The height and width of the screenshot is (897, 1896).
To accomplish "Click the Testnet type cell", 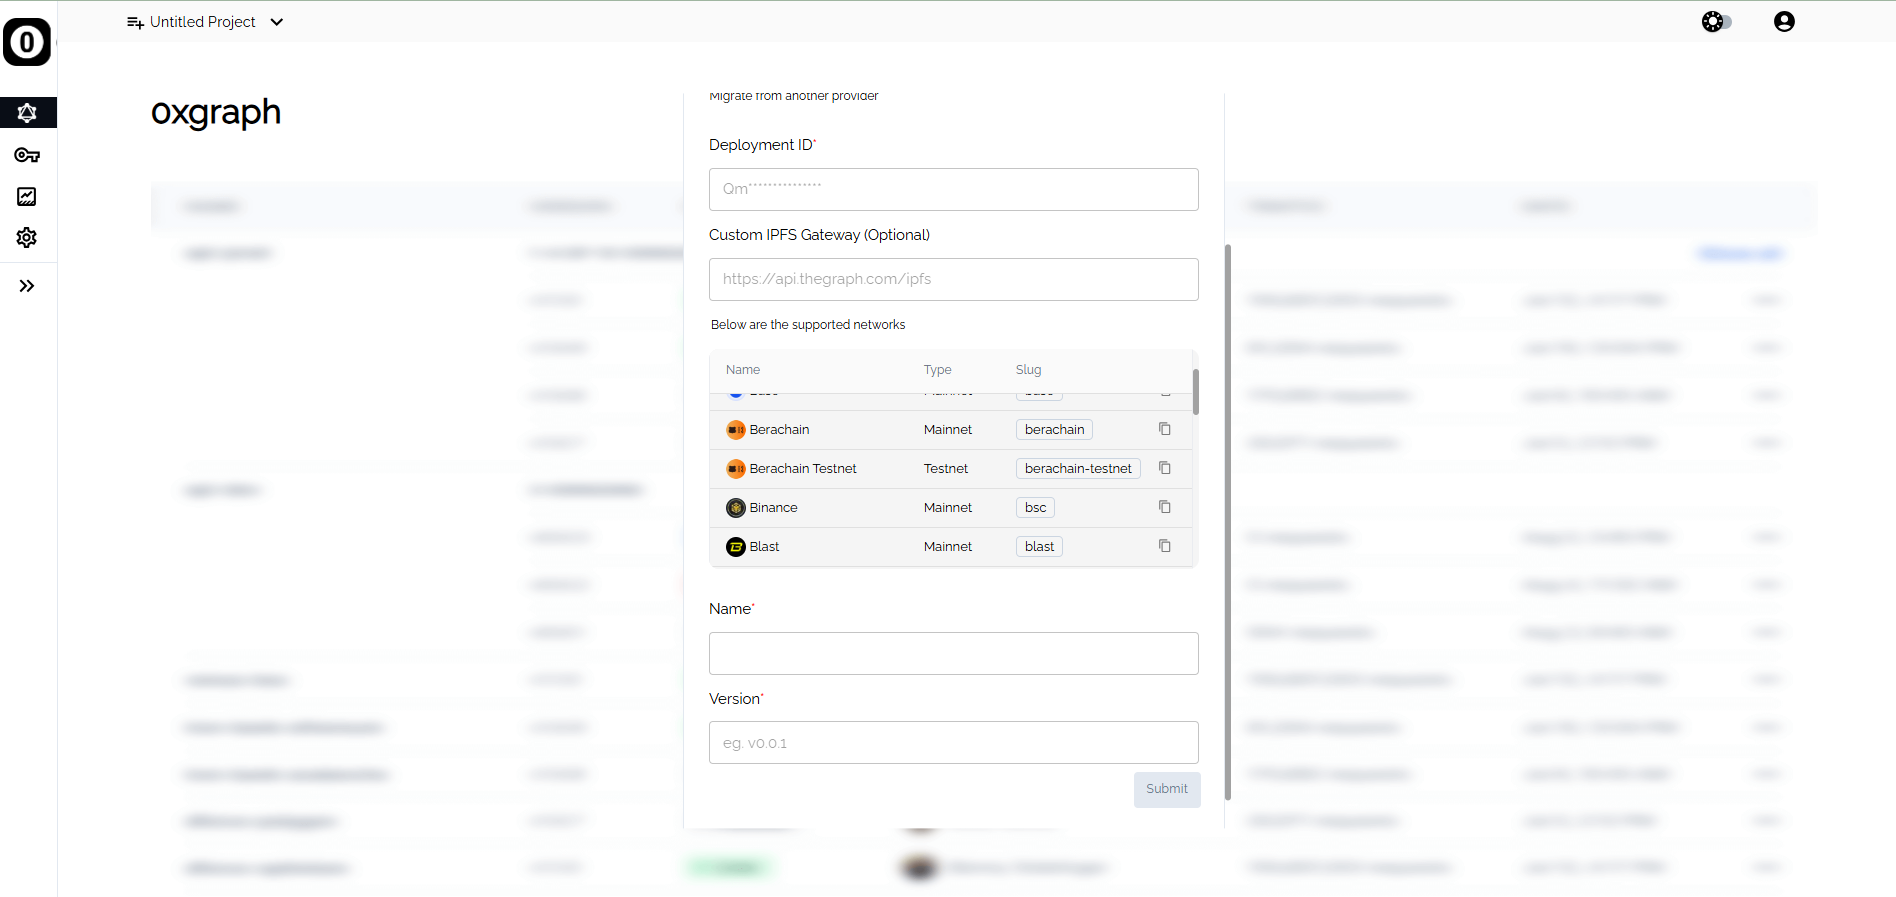I will tap(946, 469).
